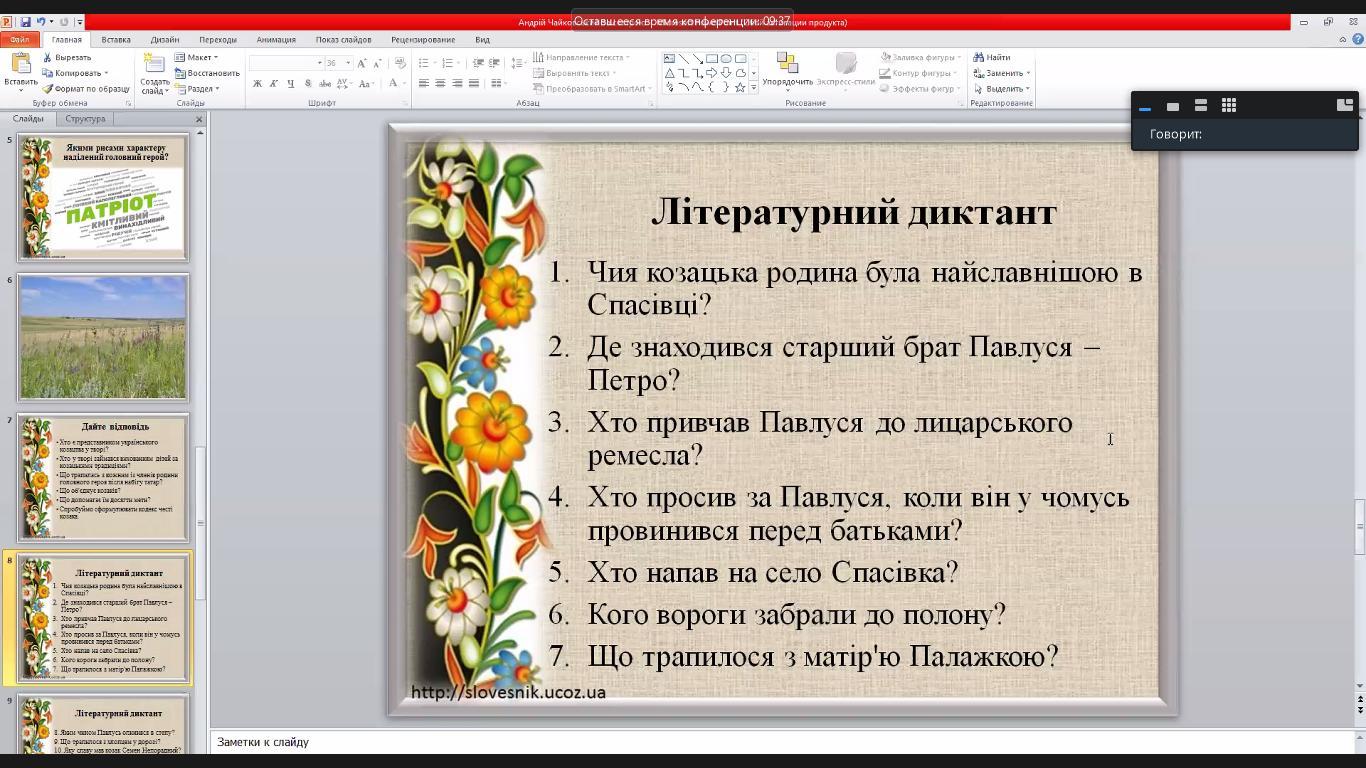Insert an oval shape from gallery

pos(726,59)
